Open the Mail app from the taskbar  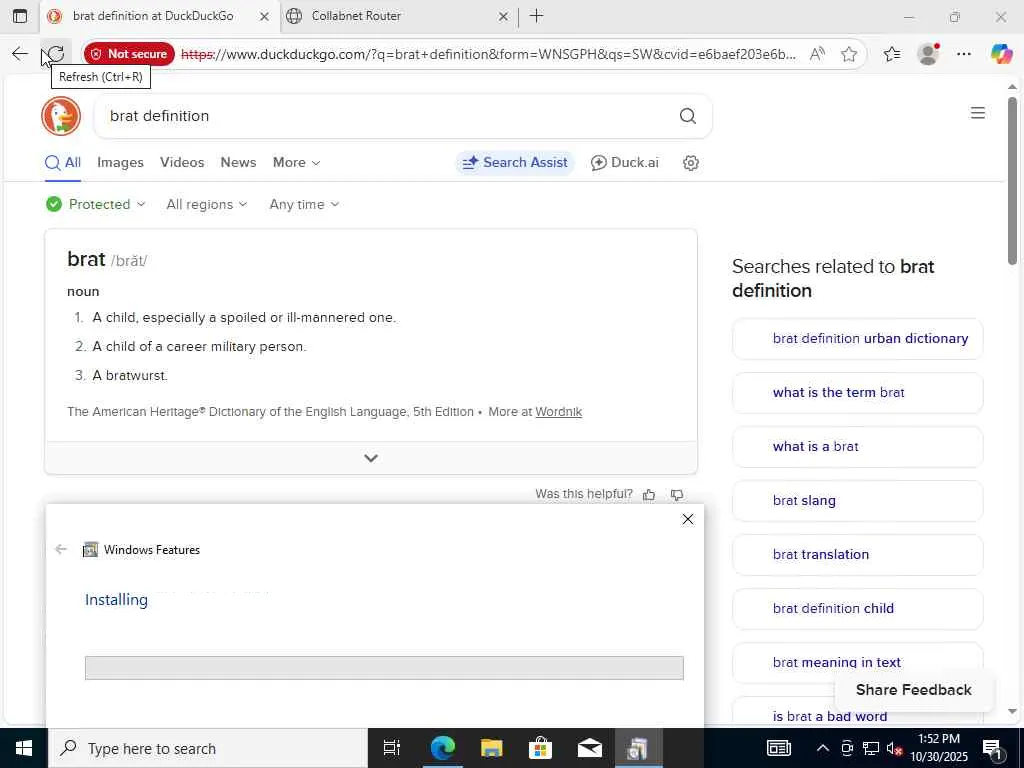(x=589, y=748)
